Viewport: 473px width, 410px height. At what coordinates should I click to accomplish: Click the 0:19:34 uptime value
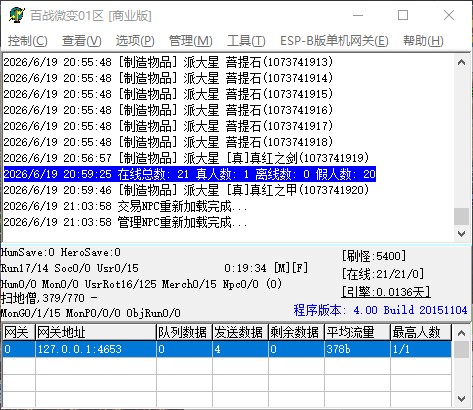tap(245, 268)
